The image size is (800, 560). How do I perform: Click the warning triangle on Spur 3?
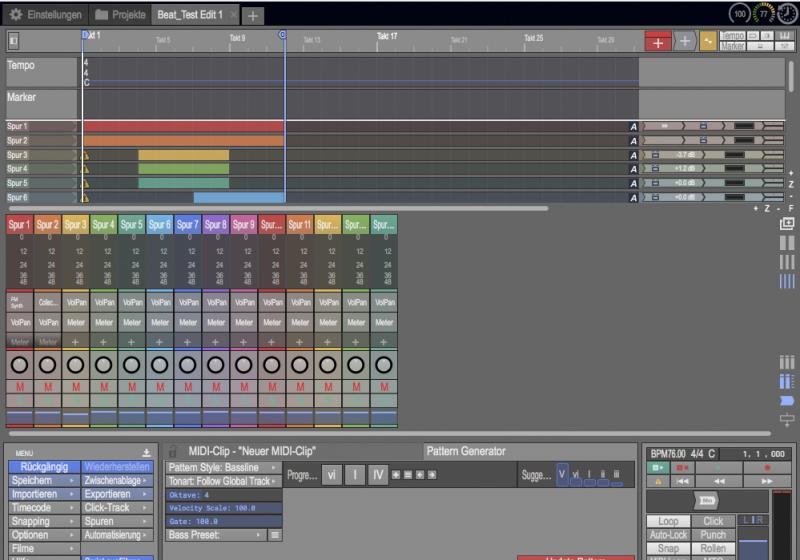click(x=85, y=156)
